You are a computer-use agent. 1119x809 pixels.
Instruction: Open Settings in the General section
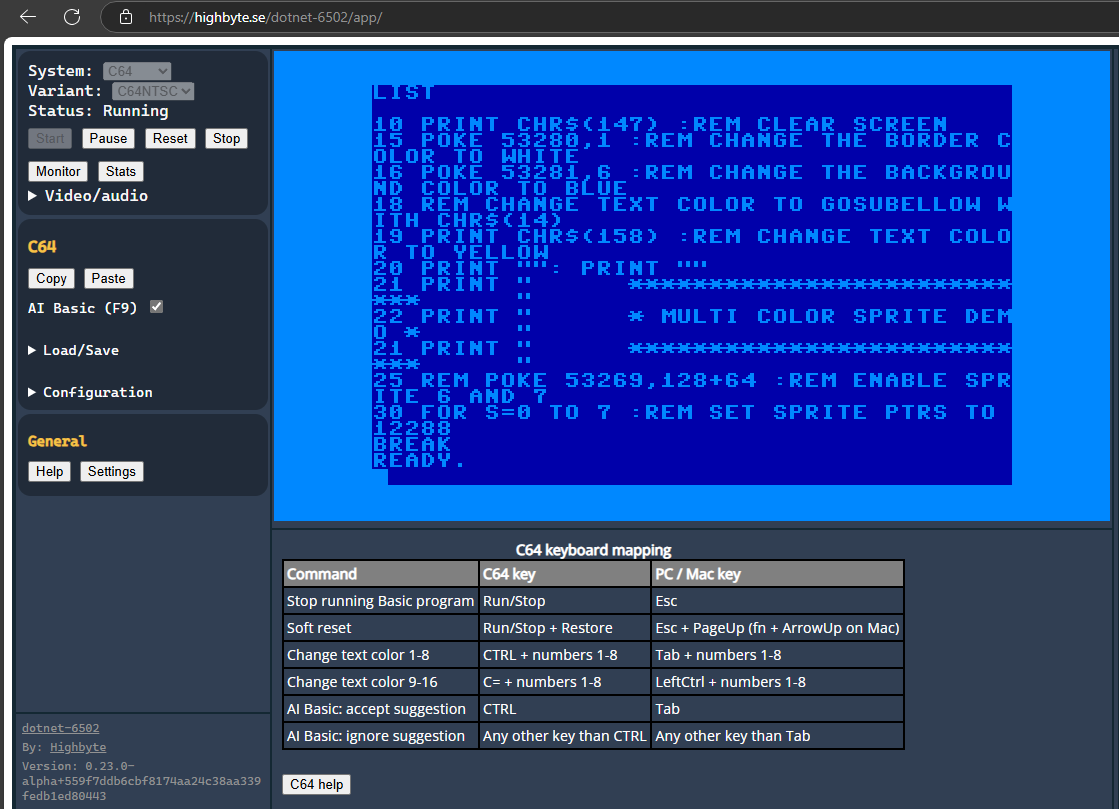point(111,472)
